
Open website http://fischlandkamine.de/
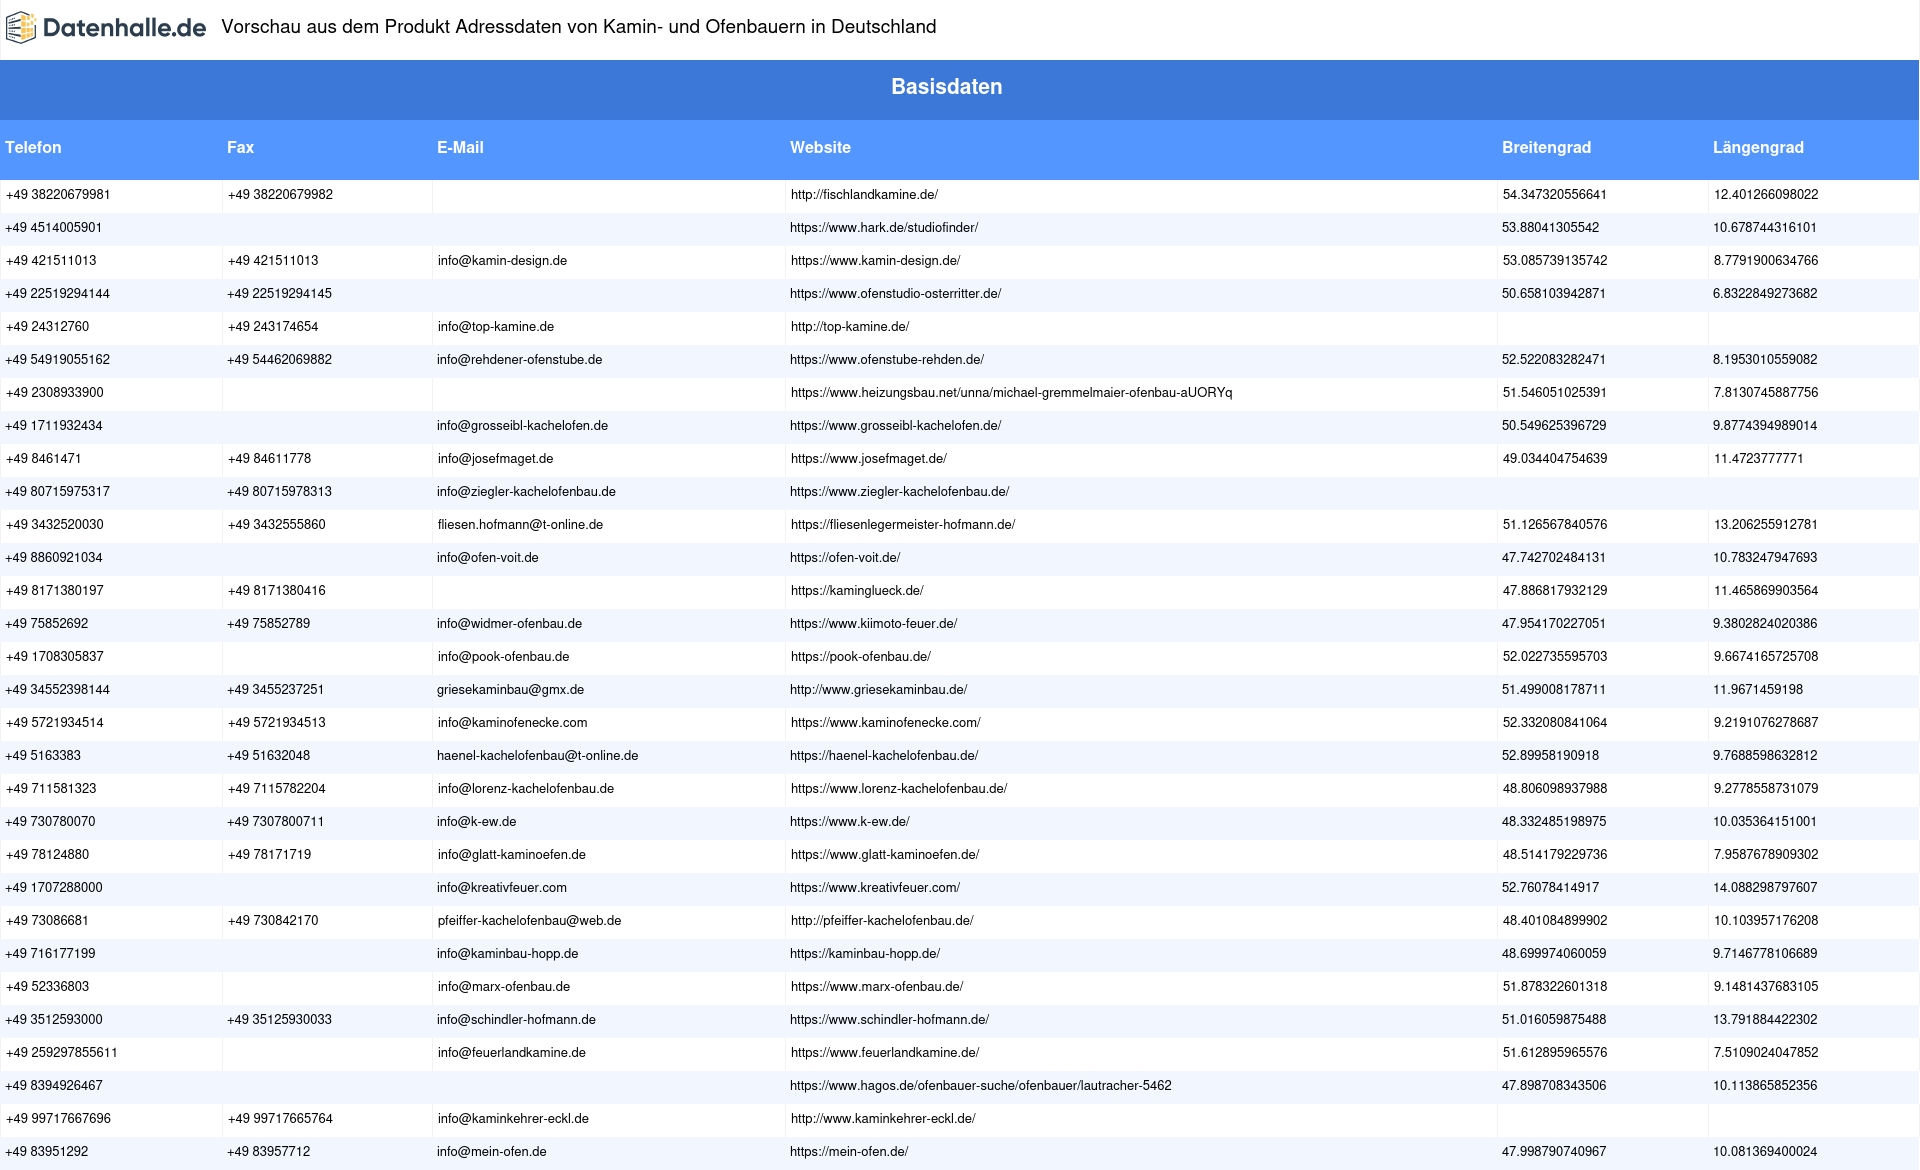point(864,195)
